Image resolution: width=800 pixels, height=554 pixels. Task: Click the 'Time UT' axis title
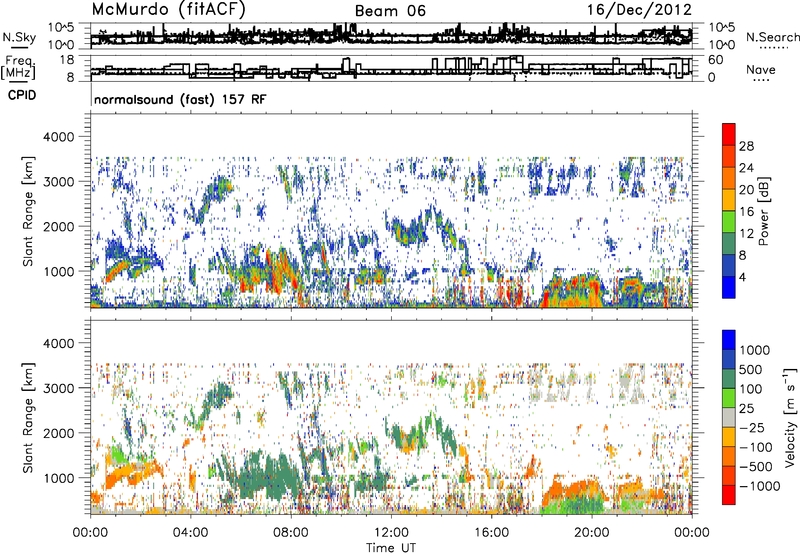(391, 548)
